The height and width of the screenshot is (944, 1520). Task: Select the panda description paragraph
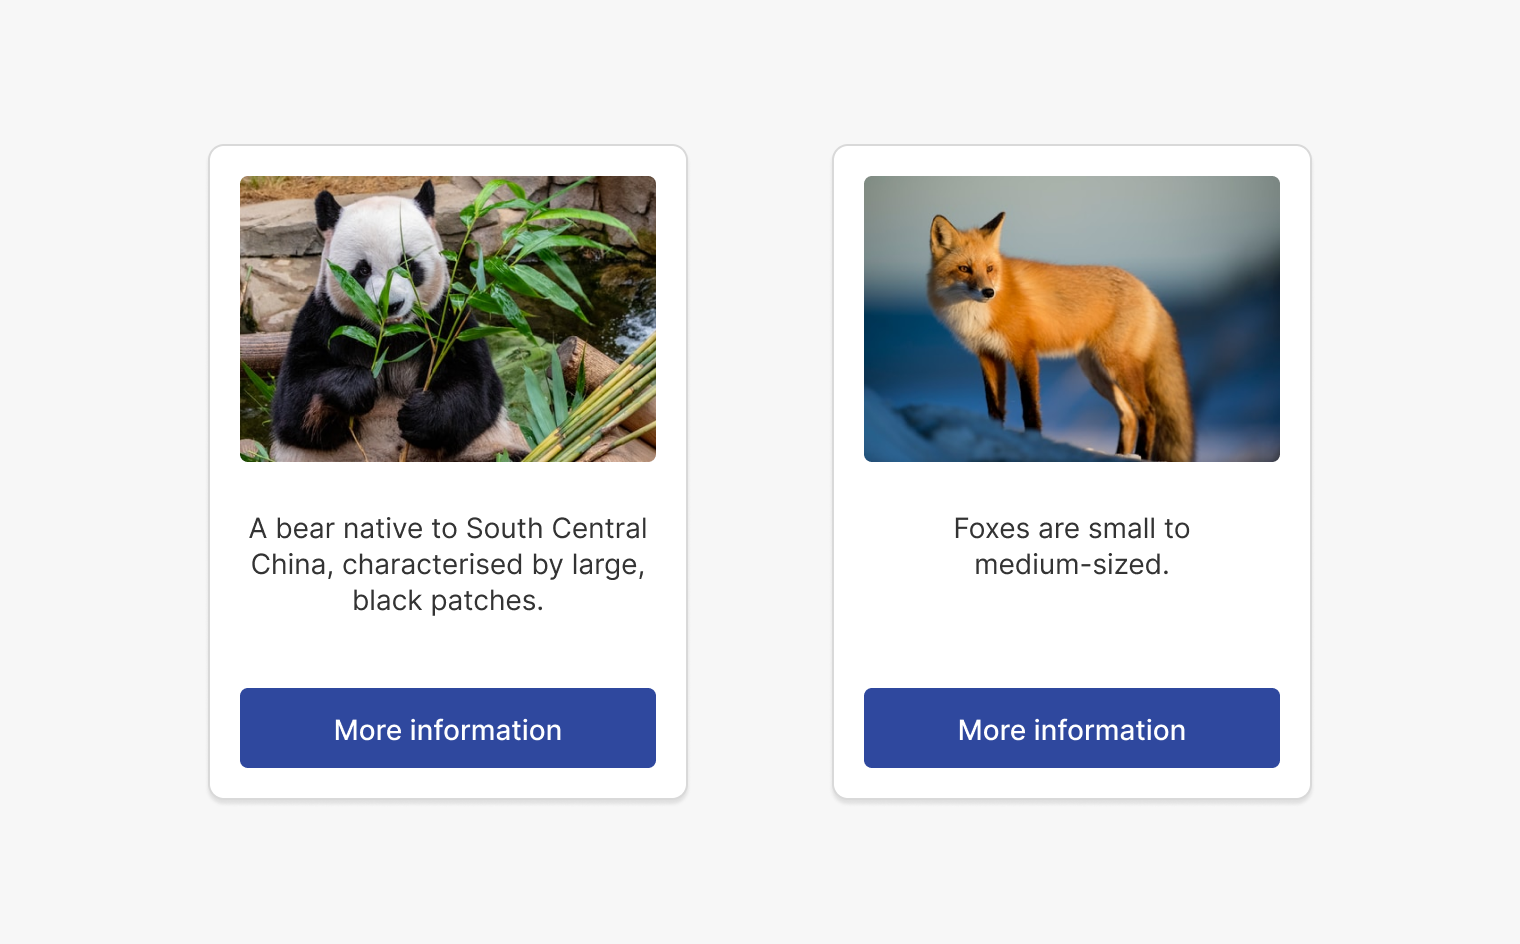pos(448,564)
